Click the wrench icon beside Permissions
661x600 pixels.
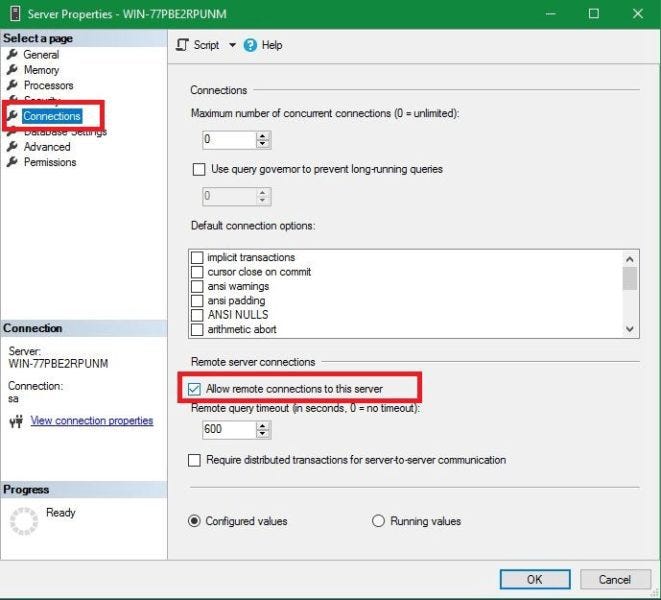coord(12,161)
